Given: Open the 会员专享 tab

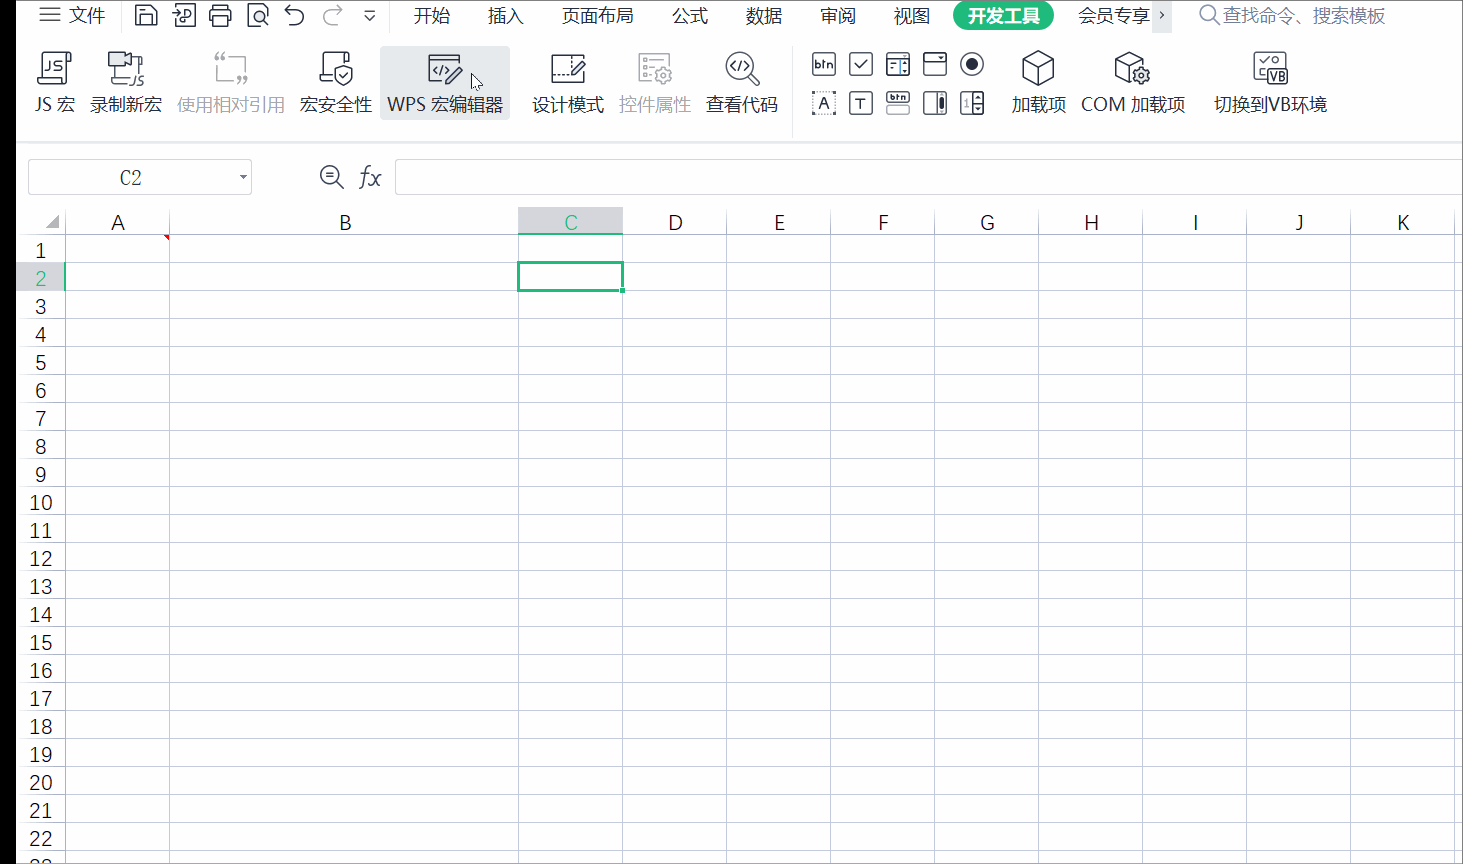Looking at the screenshot, I should (x=1114, y=16).
